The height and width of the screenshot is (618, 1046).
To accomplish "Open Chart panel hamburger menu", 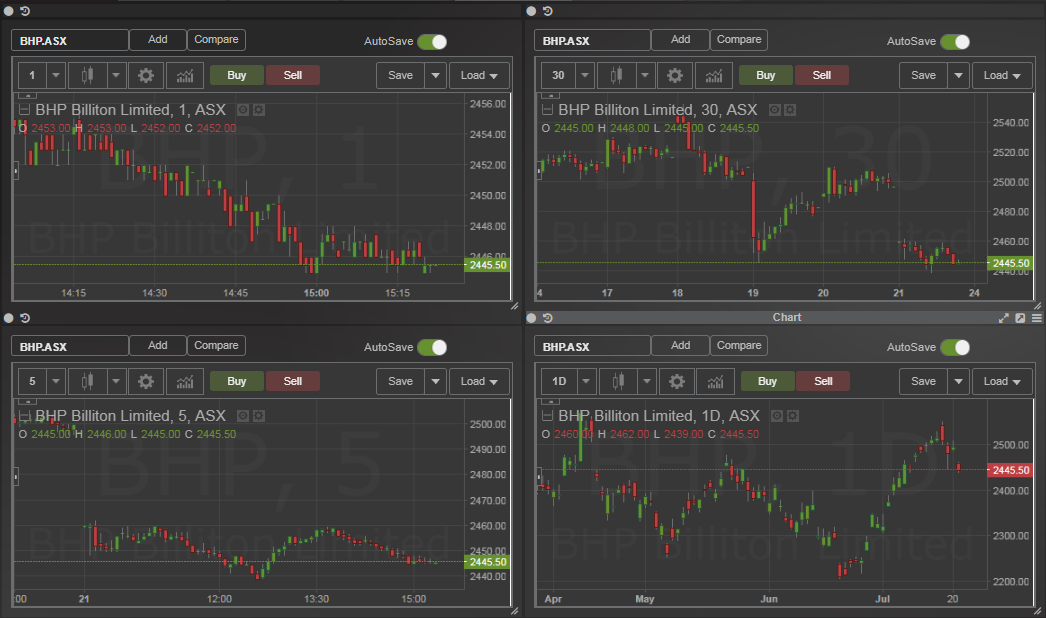I will tap(1037, 318).
